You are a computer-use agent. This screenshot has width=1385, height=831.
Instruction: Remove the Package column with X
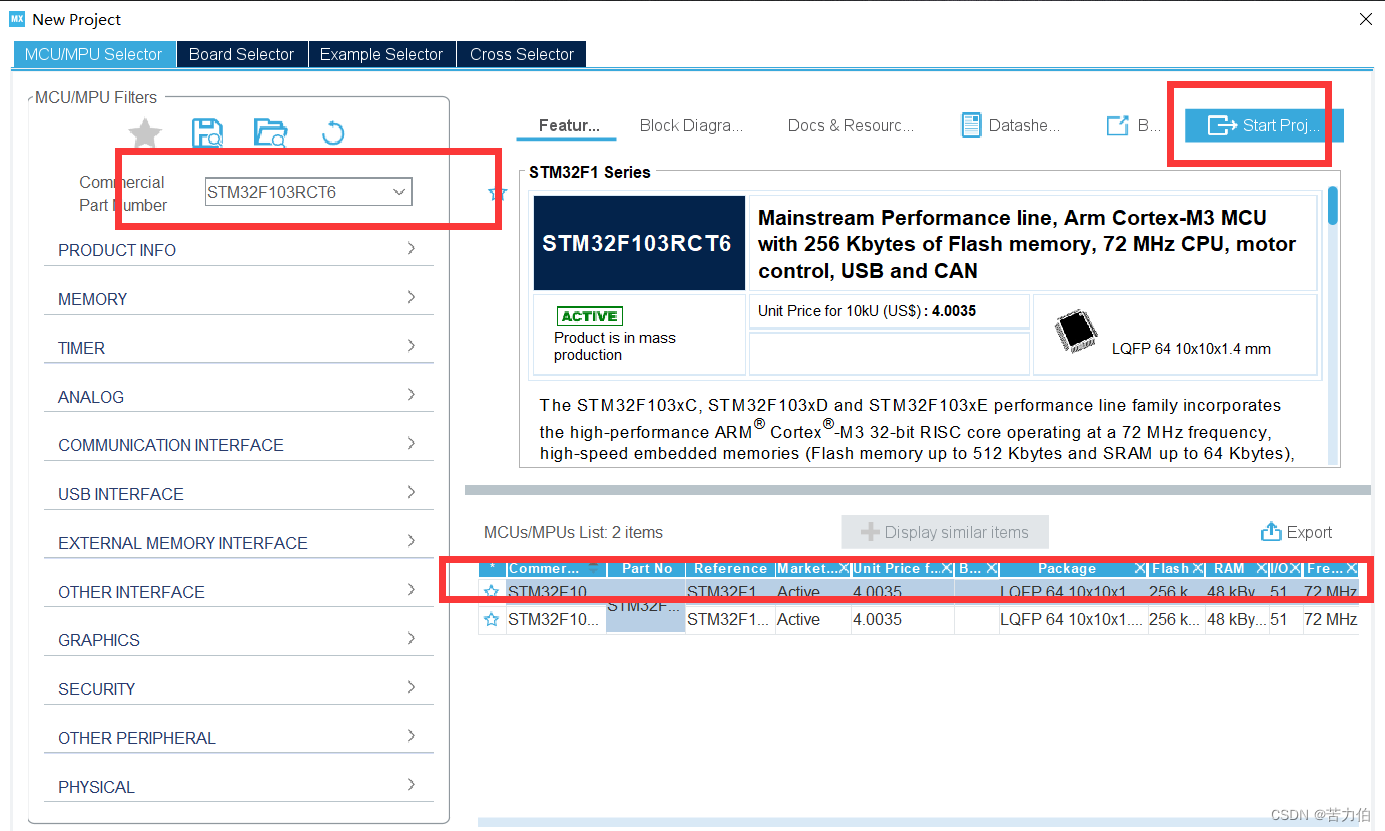click(x=1140, y=568)
